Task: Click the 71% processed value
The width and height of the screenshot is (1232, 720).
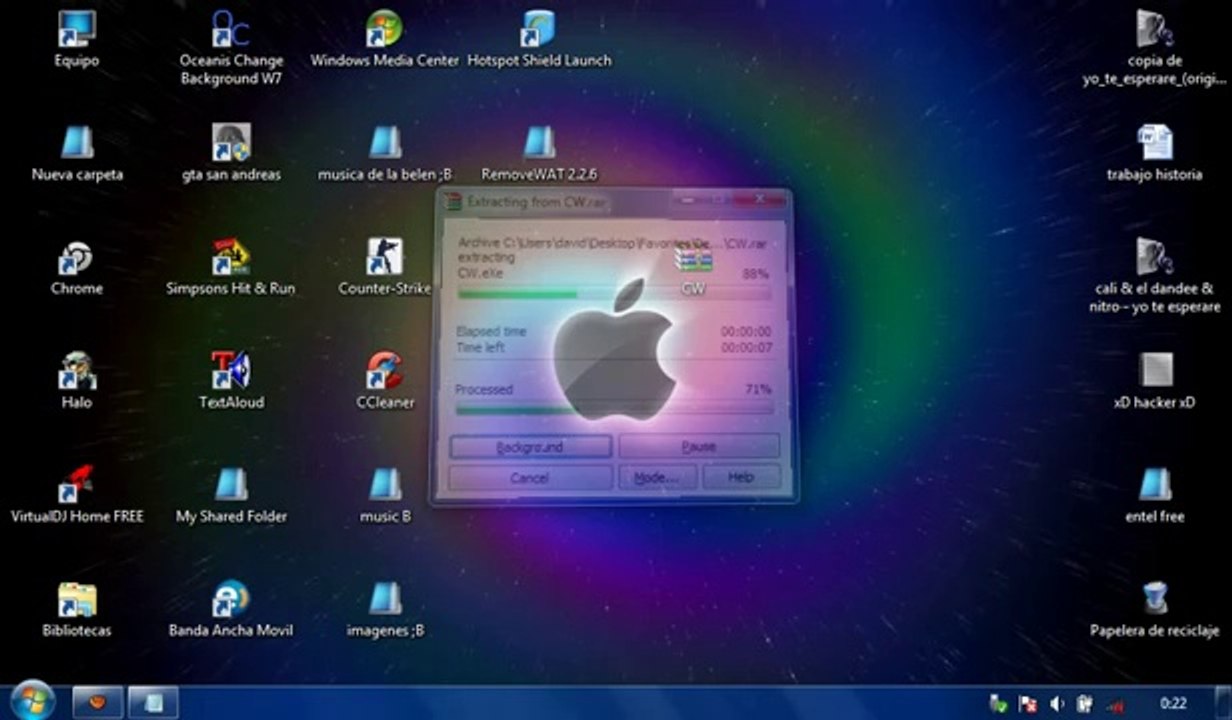Action: (x=758, y=389)
